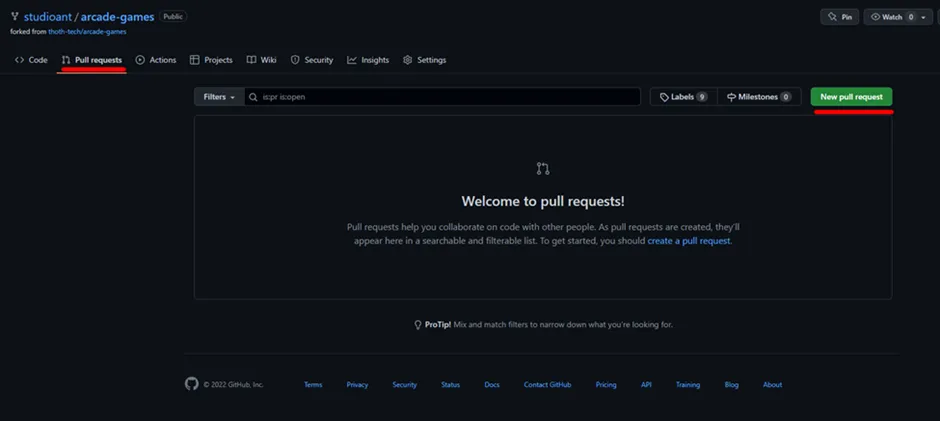The width and height of the screenshot is (940, 421).
Task: Switch to the Actions tab
Action: (155, 60)
